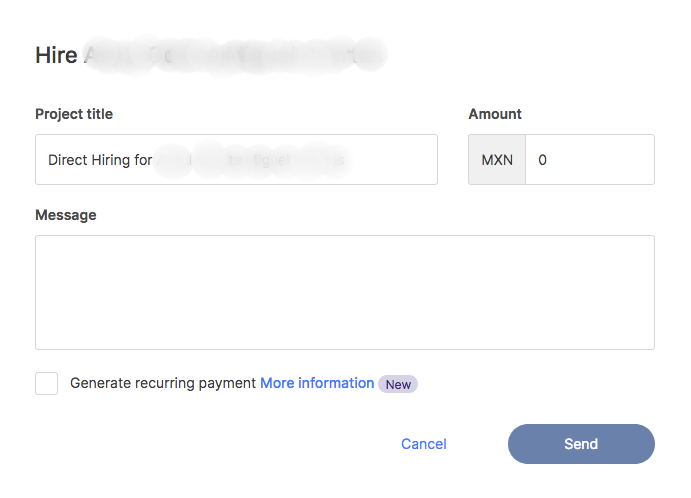This screenshot has width=691, height=498.
Task: Open the More information link
Action: [317, 383]
